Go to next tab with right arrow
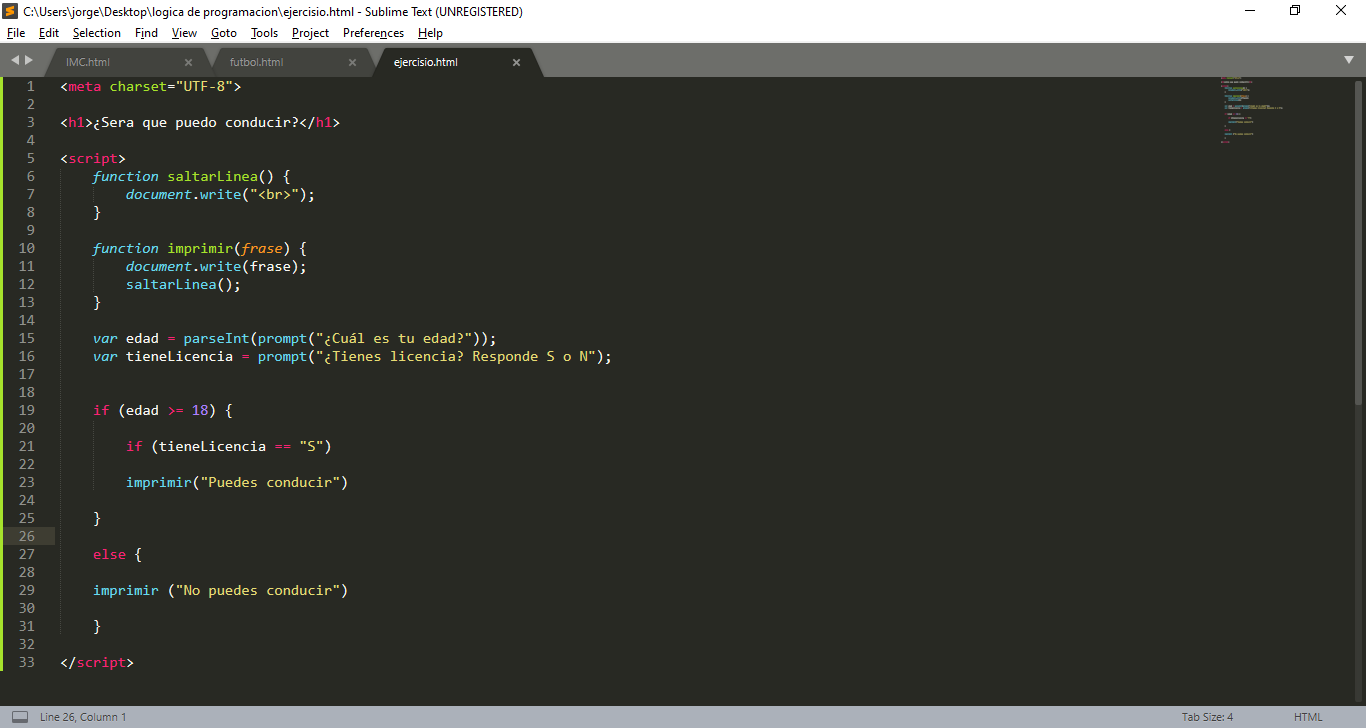 coord(29,61)
